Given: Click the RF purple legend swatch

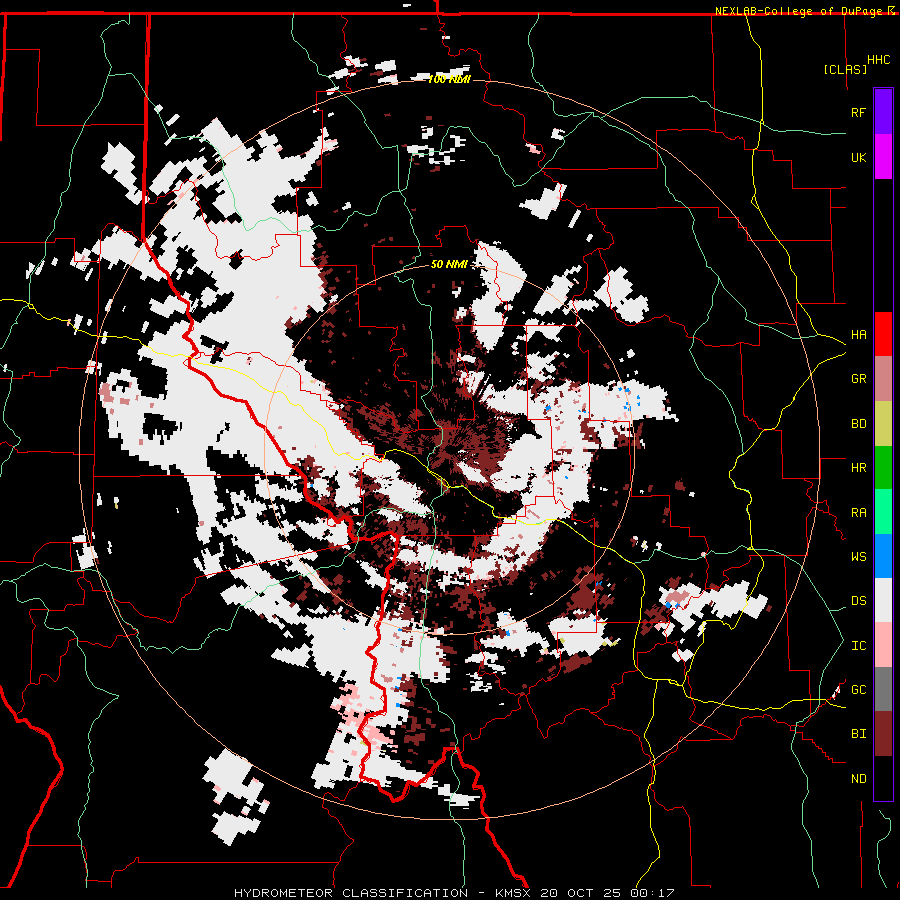Looking at the screenshot, I should pos(883,112).
